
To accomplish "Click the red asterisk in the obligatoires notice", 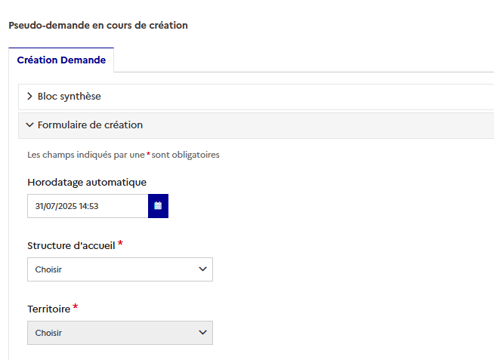I will [x=148, y=154].
